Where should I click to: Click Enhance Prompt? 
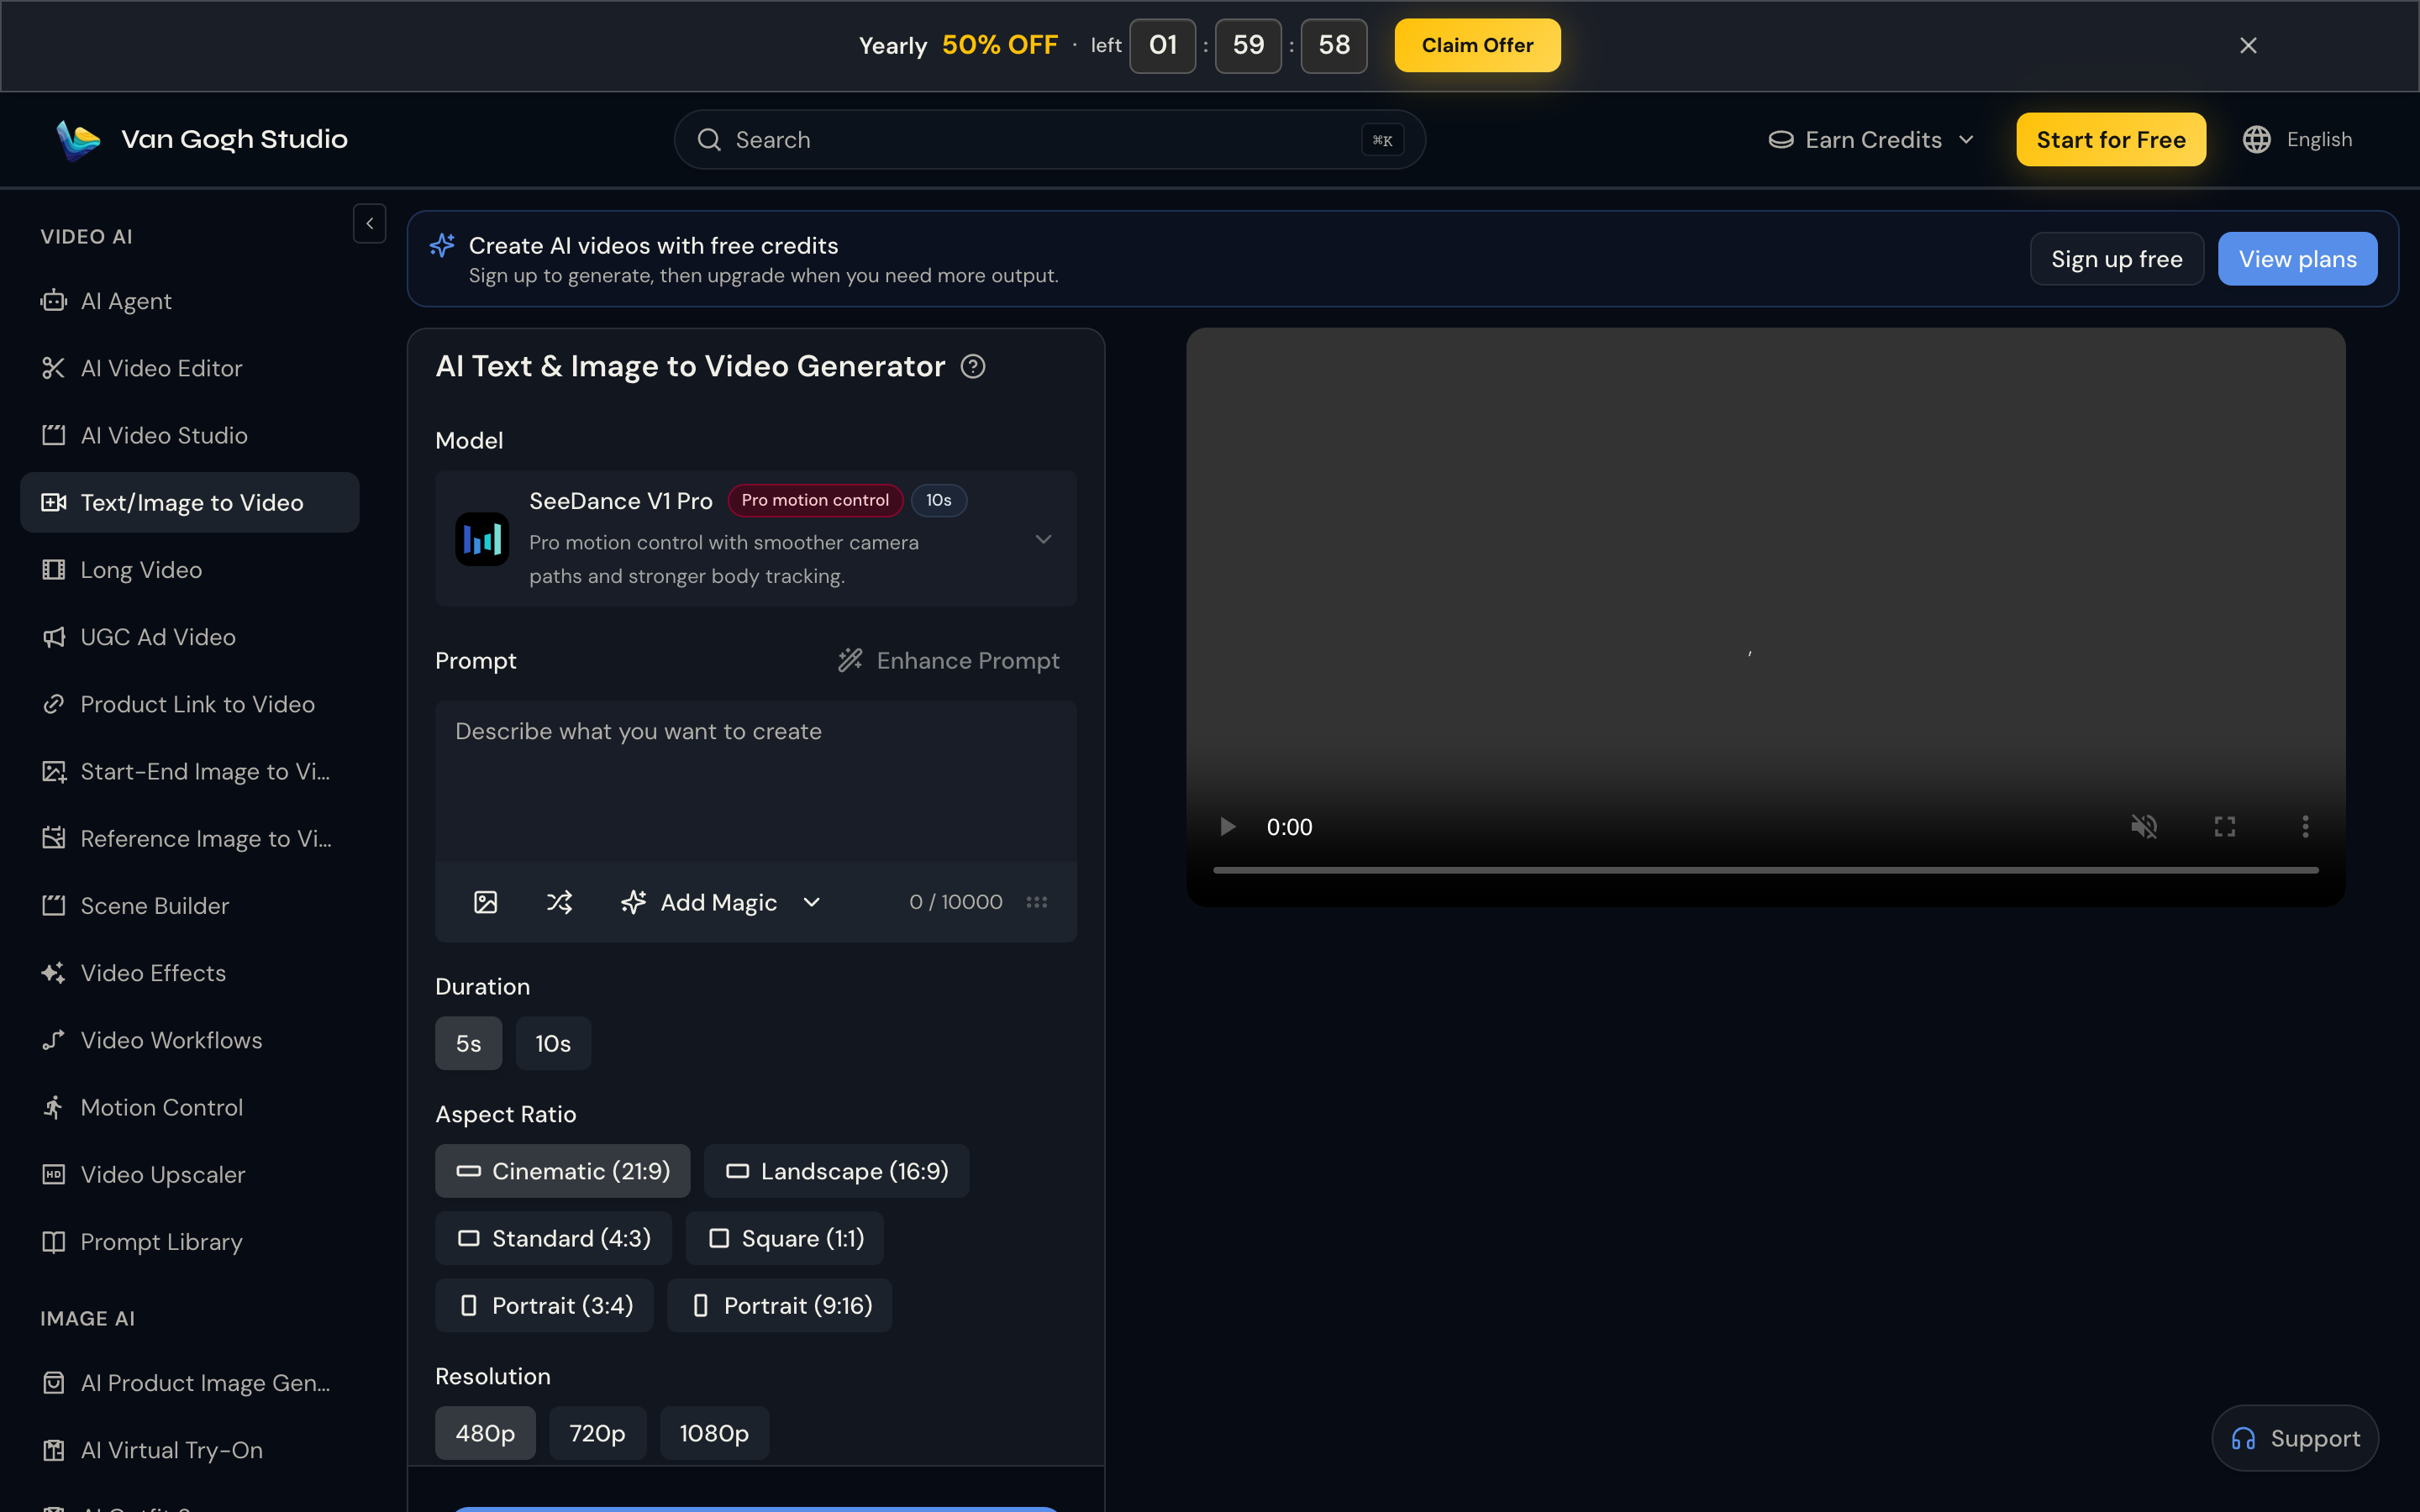click(x=948, y=661)
